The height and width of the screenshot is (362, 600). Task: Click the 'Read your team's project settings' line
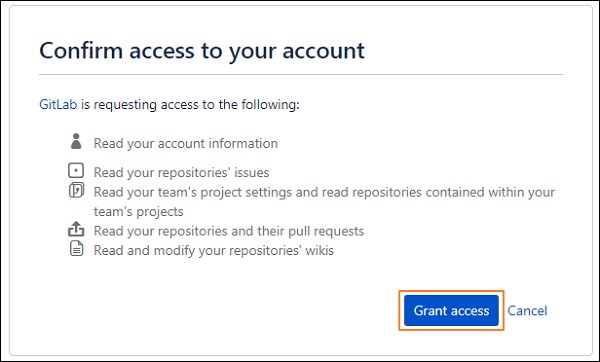click(x=324, y=192)
